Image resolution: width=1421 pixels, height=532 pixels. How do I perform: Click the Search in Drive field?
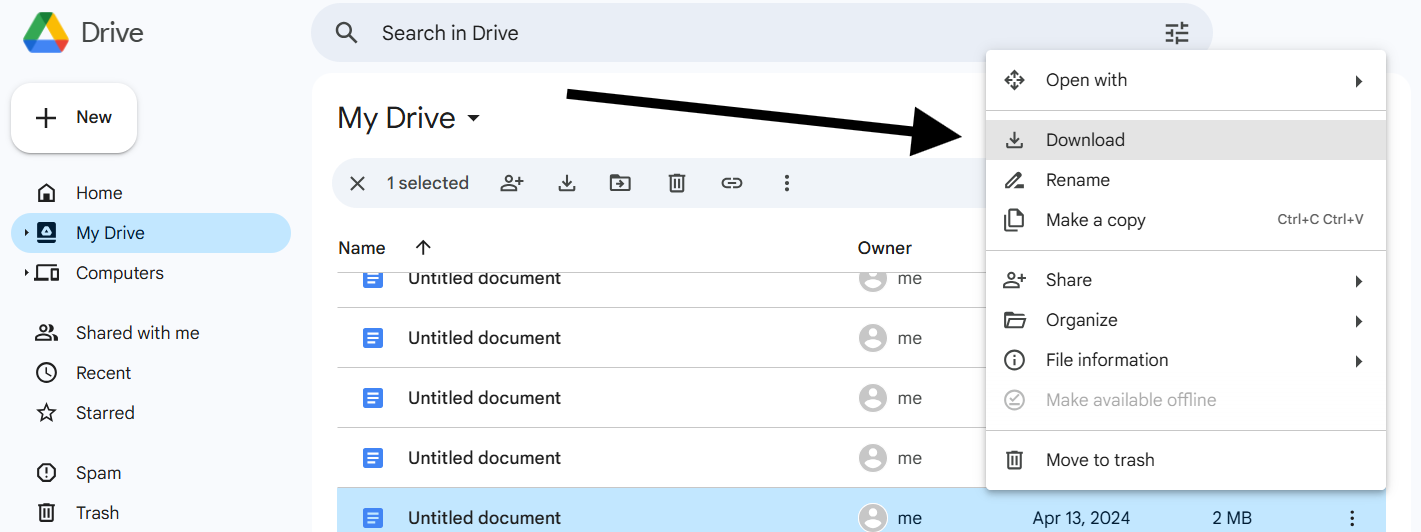pyautogui.click(x=700, y=33)
